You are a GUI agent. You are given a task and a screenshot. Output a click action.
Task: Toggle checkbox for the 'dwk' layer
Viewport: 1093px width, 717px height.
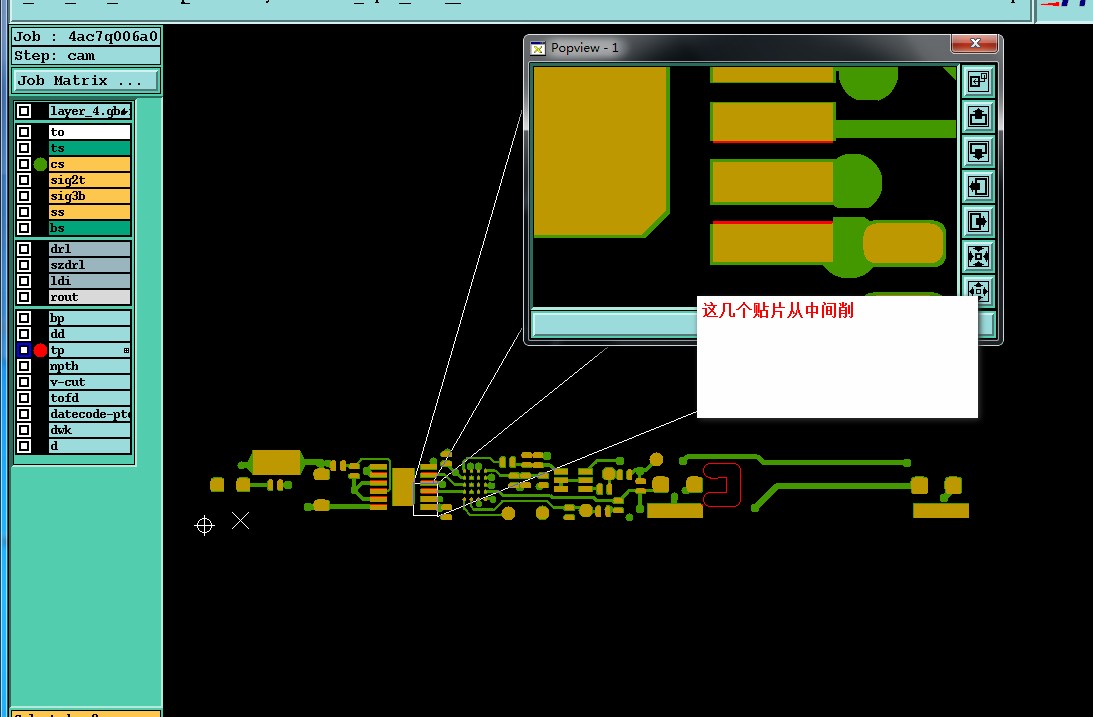(x=24, y=430)
